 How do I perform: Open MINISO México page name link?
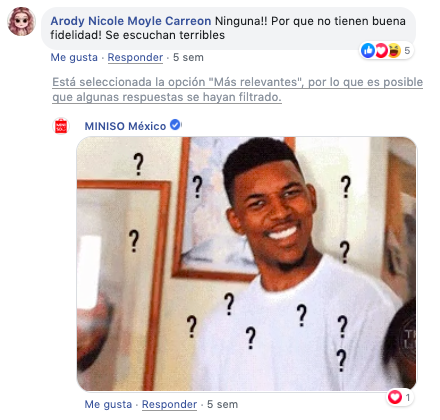coord(125,126)
